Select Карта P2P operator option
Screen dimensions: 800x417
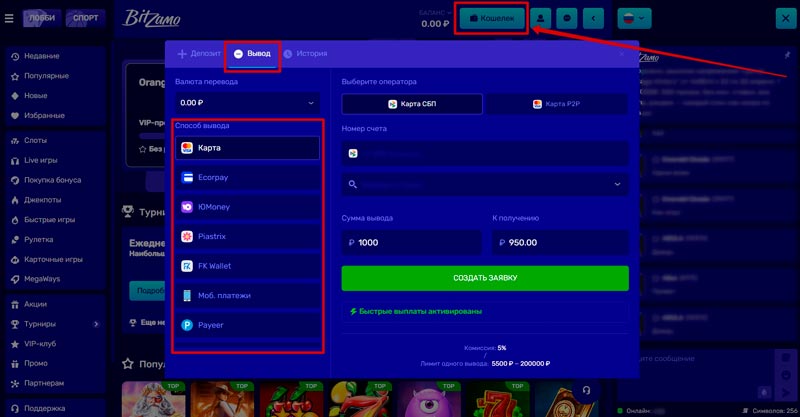pyautogui.click(x=558, y=104)
